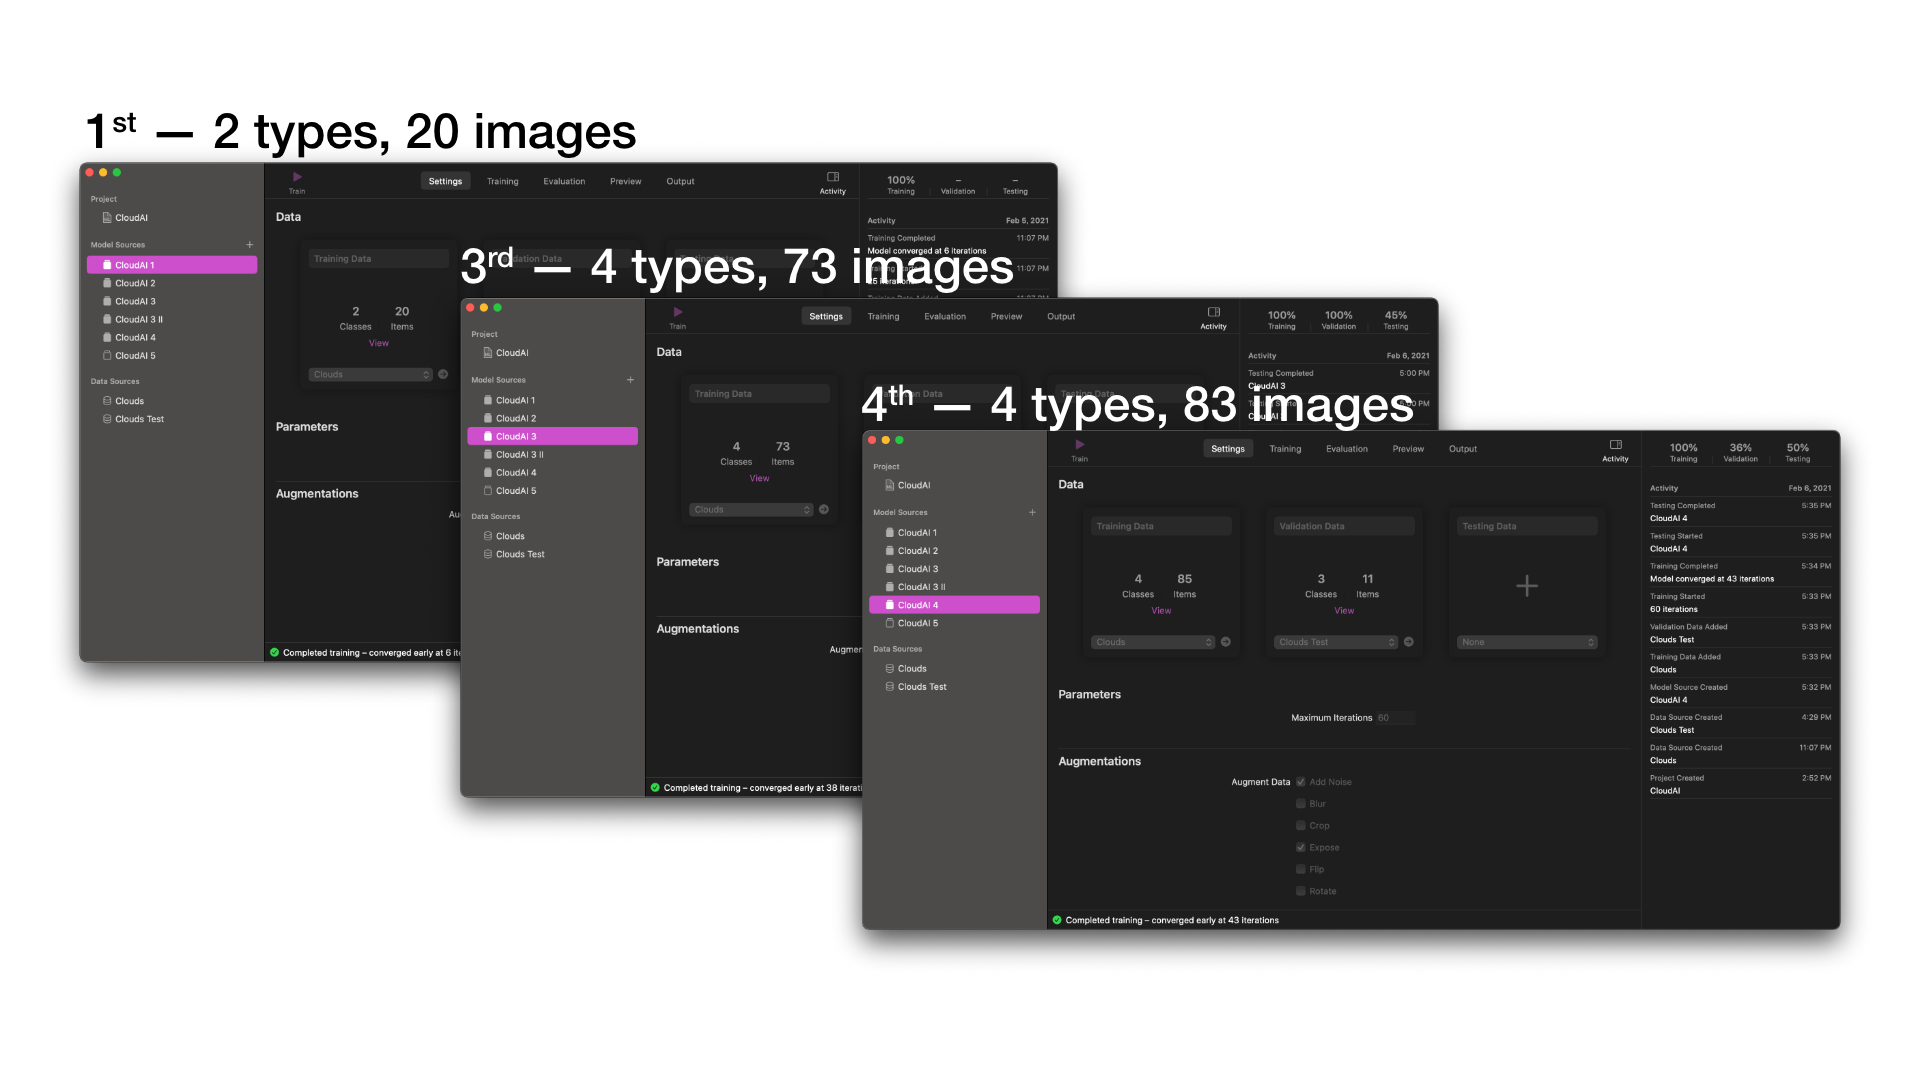The width and height of the screenshot is (1920, 1080).
Task: Open Training Data Clouds dropdown in front window
Action: pyautogui.click(x=1153, y=642)
